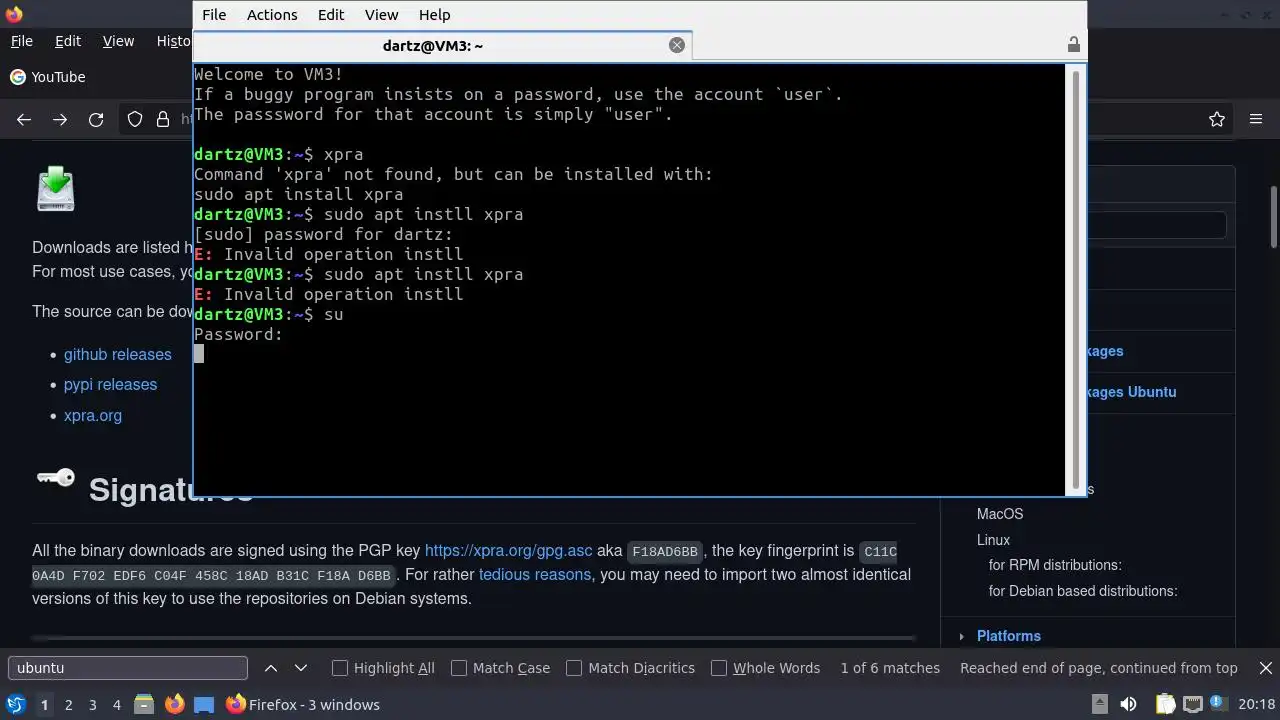Click Firefox - 3 windows taskbar button
This screenshot has width=1280, height=720.
303,705
